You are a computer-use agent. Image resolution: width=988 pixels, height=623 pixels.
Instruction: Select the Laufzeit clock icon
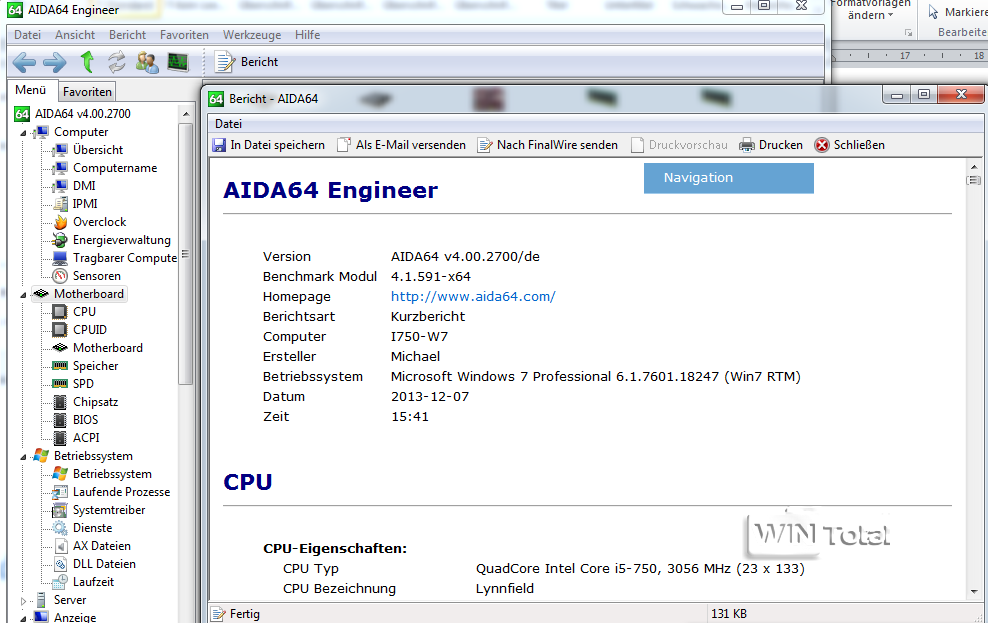[x=60, y=582]
